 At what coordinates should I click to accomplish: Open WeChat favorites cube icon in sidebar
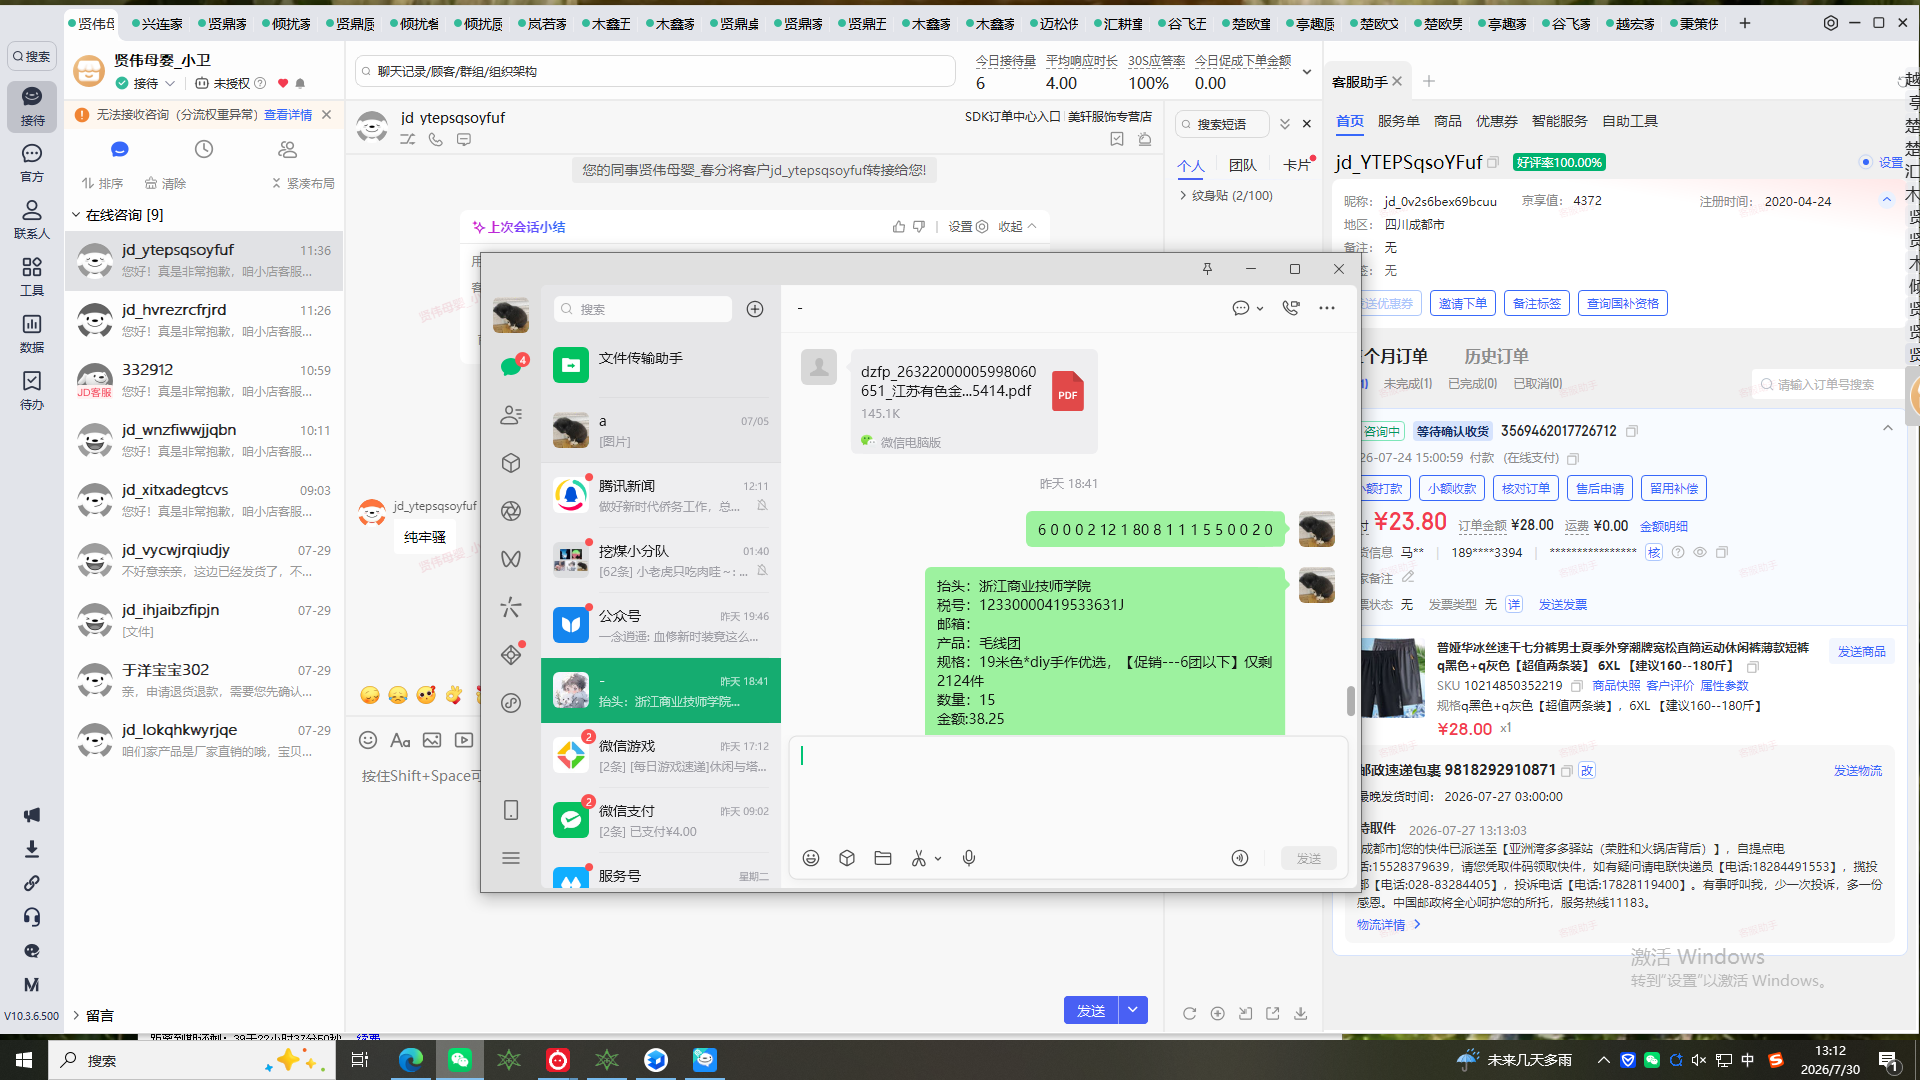coord(511,463)
